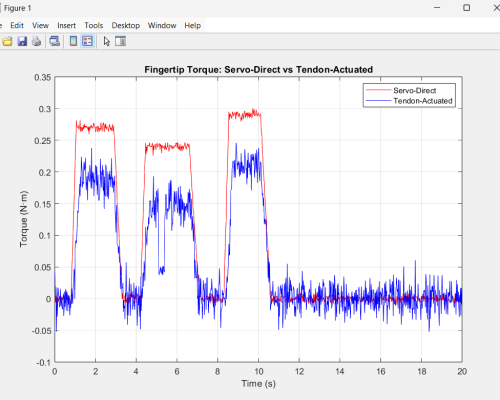Click the x-axis tick label 20

click(462, 371)
